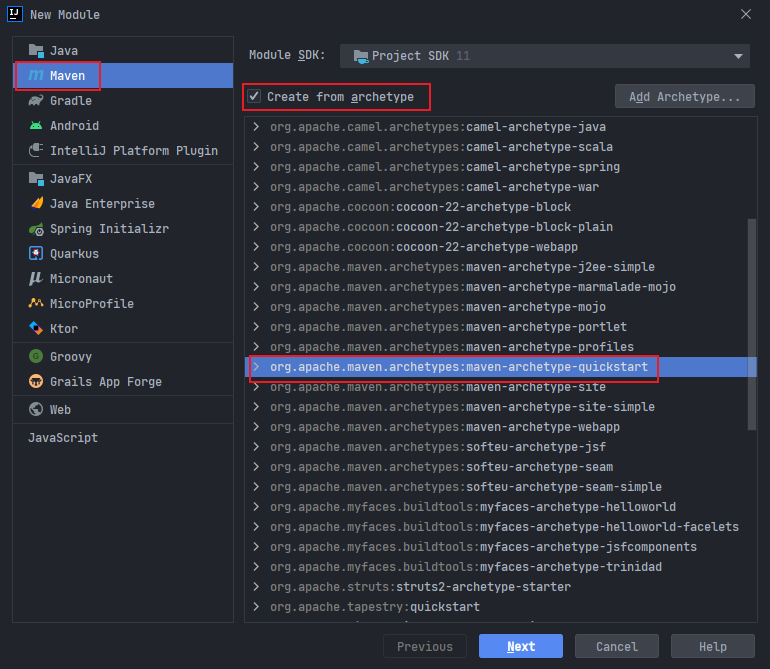The width and height of the screenshot is (770, 669).
Task: Select the Spring Initializr module type
Action: (123, 228)
